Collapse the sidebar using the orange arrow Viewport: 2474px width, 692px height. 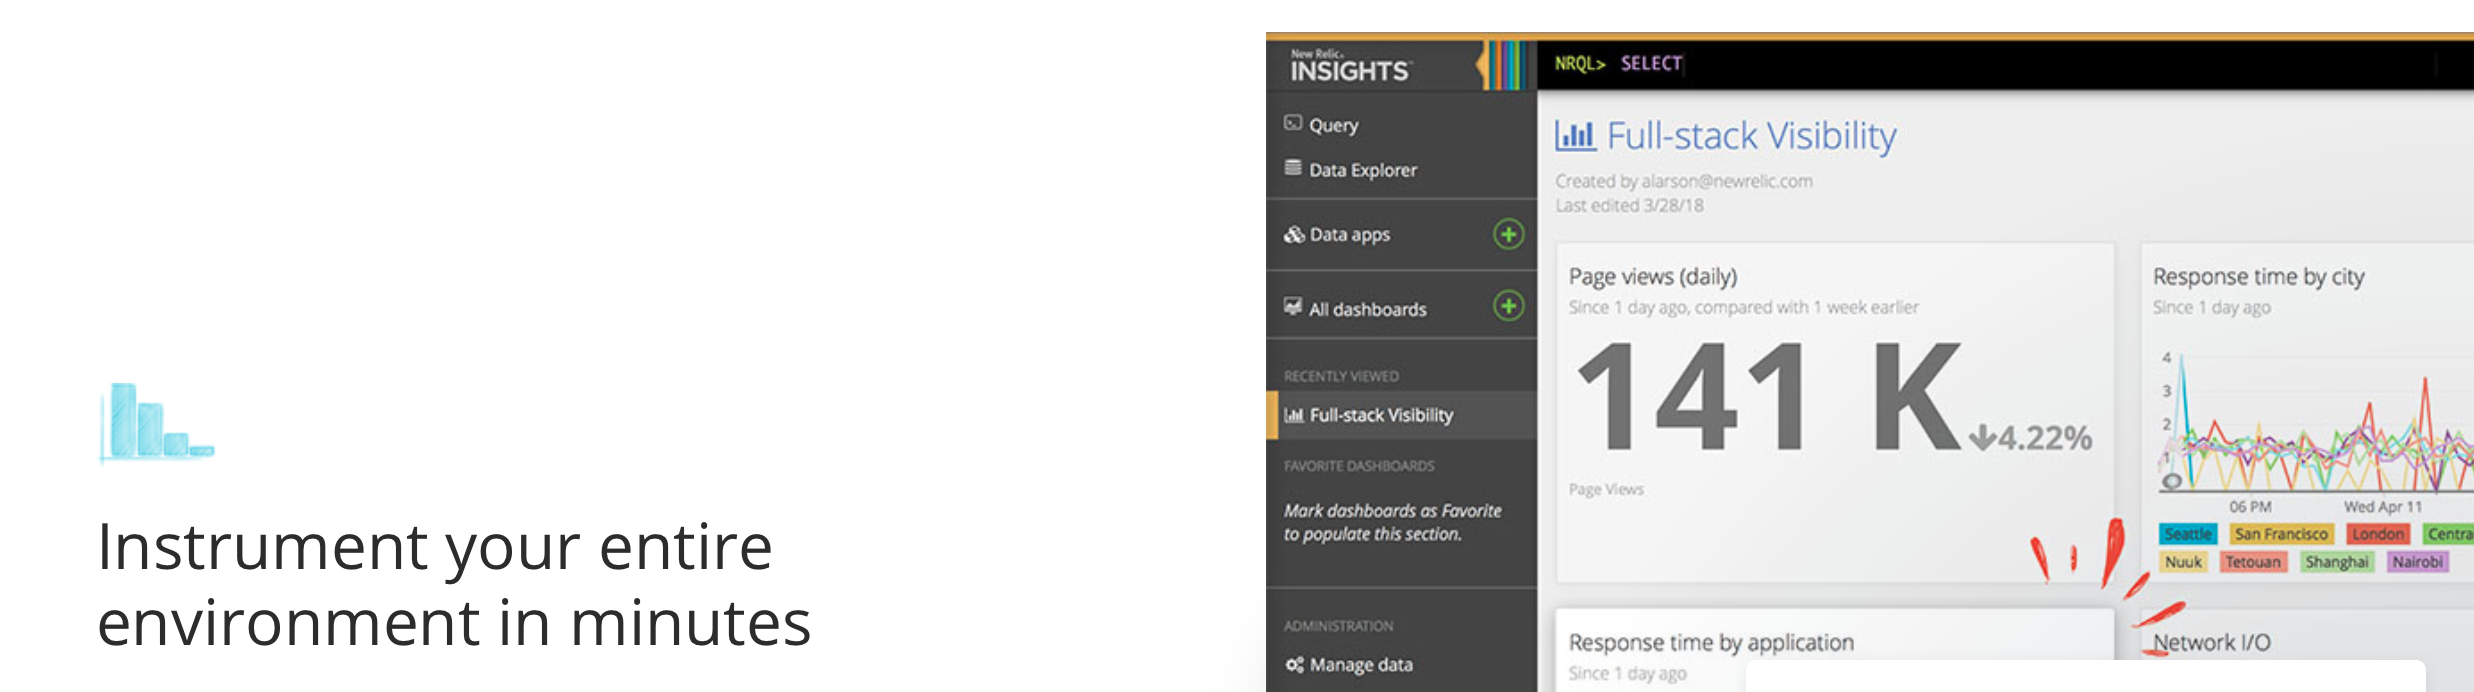click(1481, 68)
